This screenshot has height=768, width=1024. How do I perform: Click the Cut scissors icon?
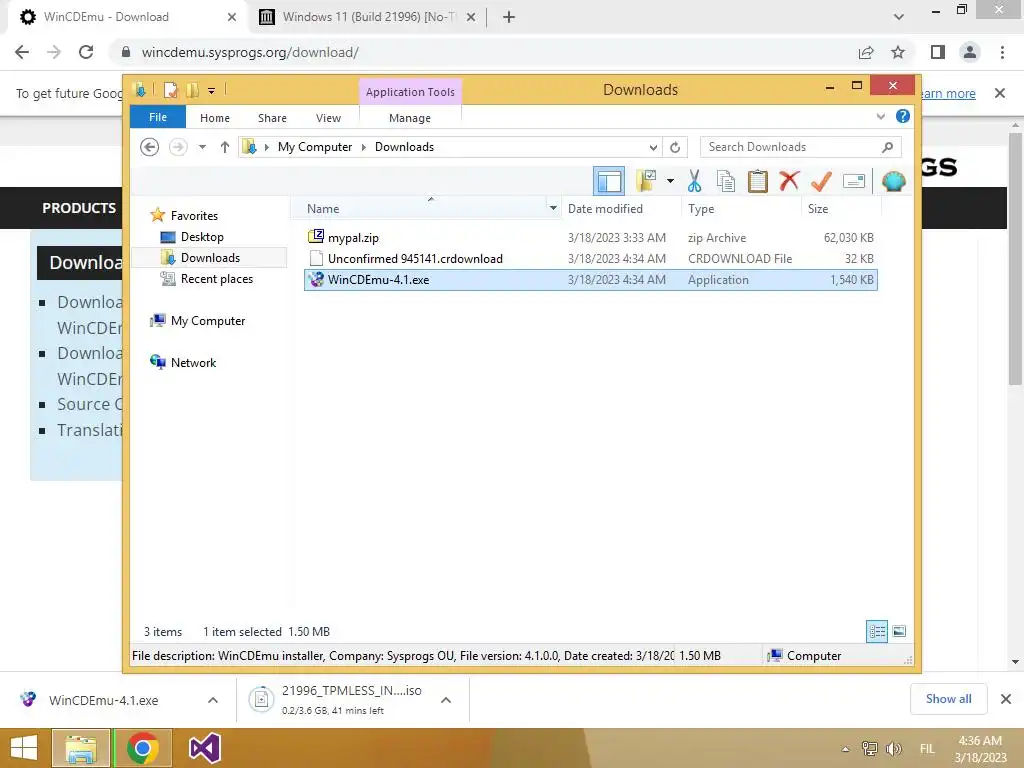(694, 181)
